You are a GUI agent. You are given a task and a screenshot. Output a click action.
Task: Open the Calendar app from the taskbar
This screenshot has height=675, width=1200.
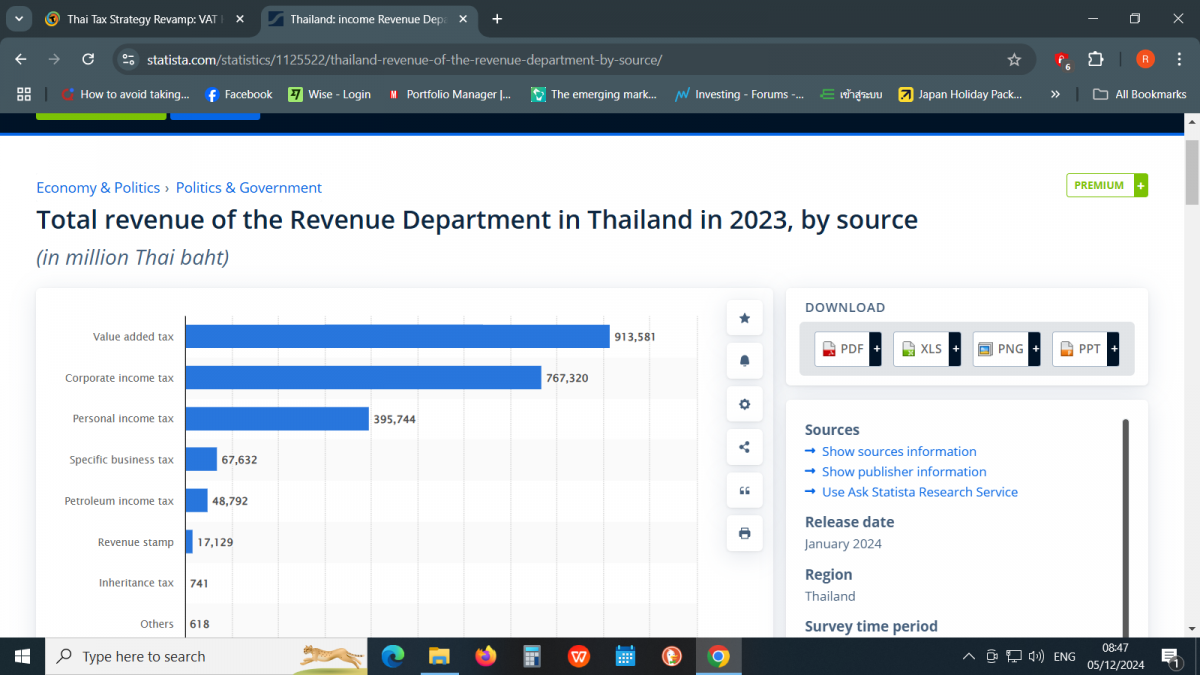(625, 656)
